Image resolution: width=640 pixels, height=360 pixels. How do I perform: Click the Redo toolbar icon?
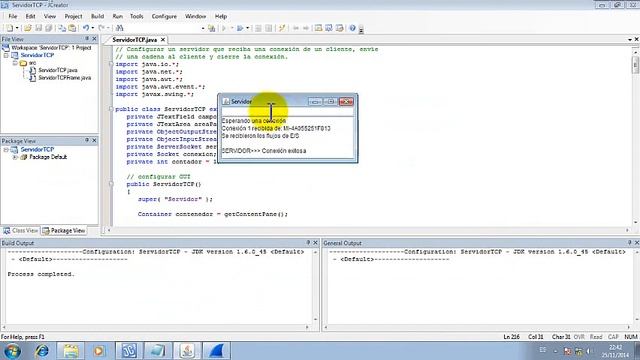point(102,28)
